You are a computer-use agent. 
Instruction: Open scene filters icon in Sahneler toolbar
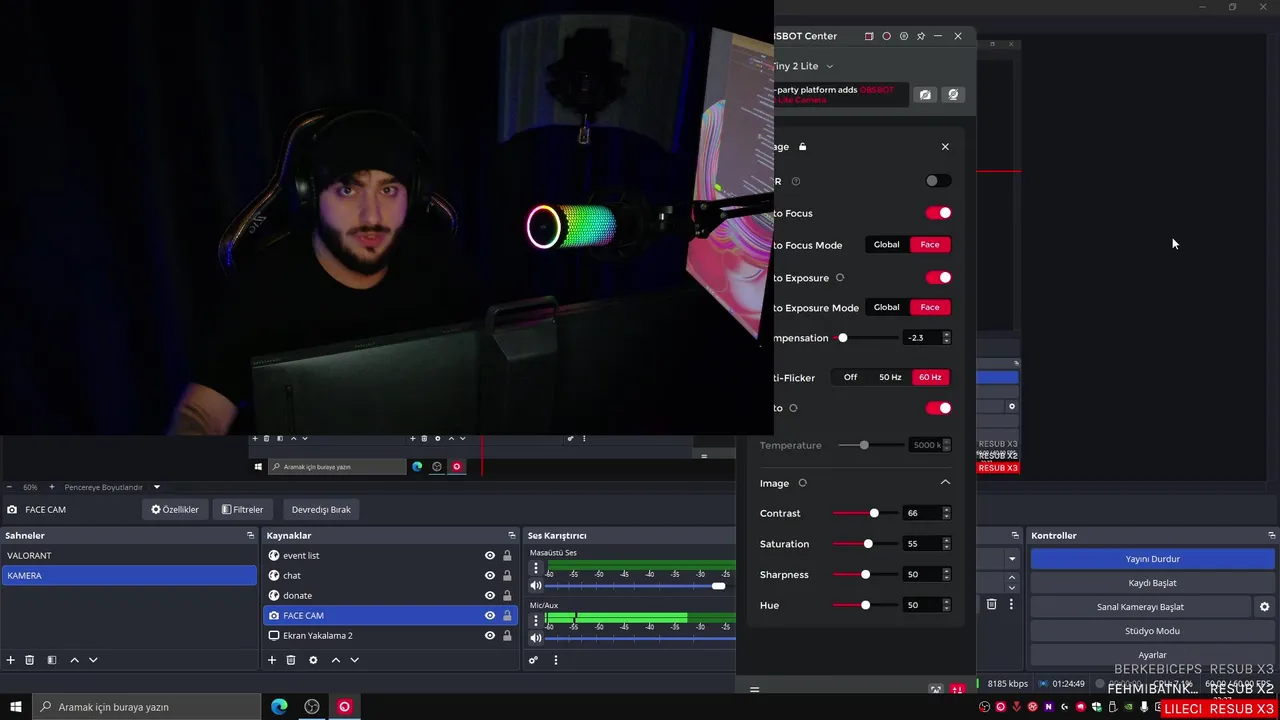[x=52, y=660]
